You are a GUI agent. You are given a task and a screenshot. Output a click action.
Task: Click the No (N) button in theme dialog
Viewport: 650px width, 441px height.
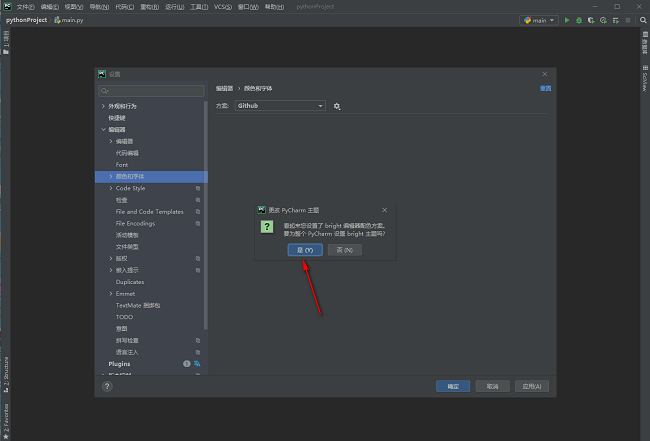[x=344, y=250]
